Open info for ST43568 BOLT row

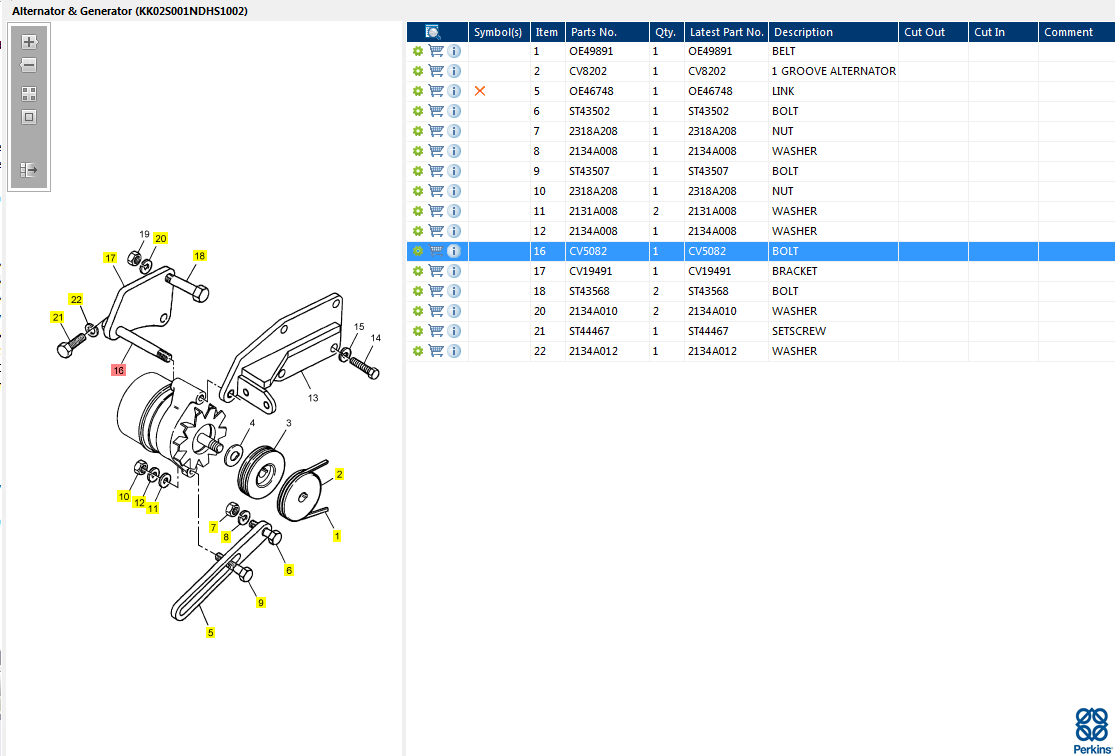454,291
